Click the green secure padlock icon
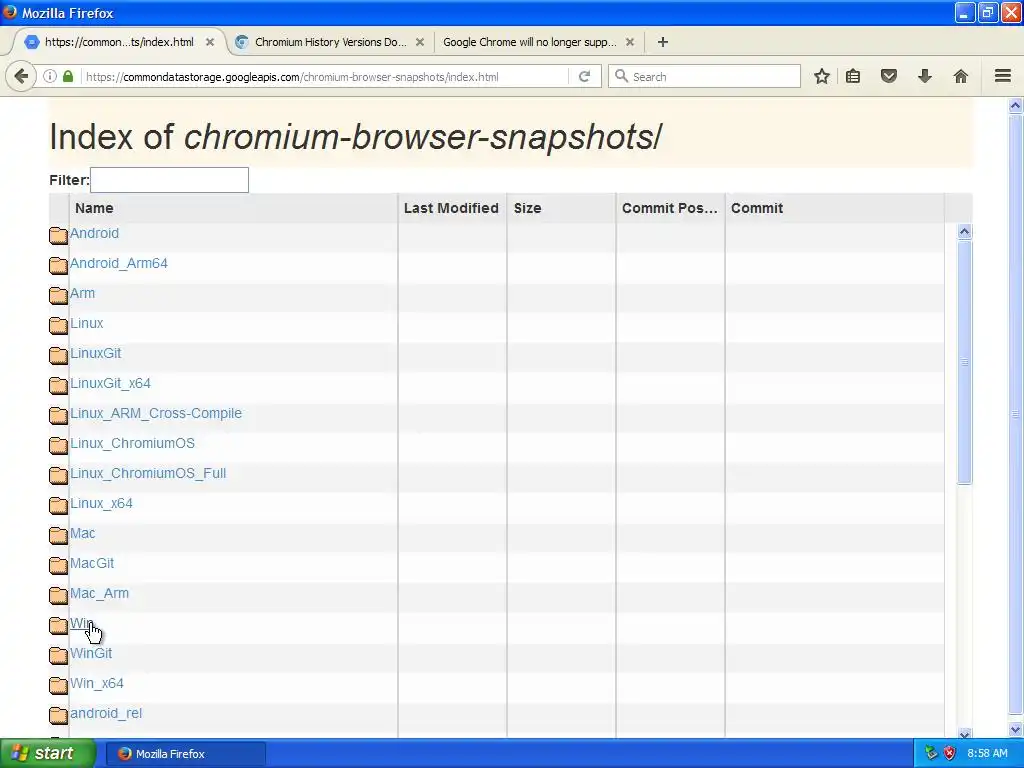Screen dimensions: 1024x768 [x=68, y=76]
